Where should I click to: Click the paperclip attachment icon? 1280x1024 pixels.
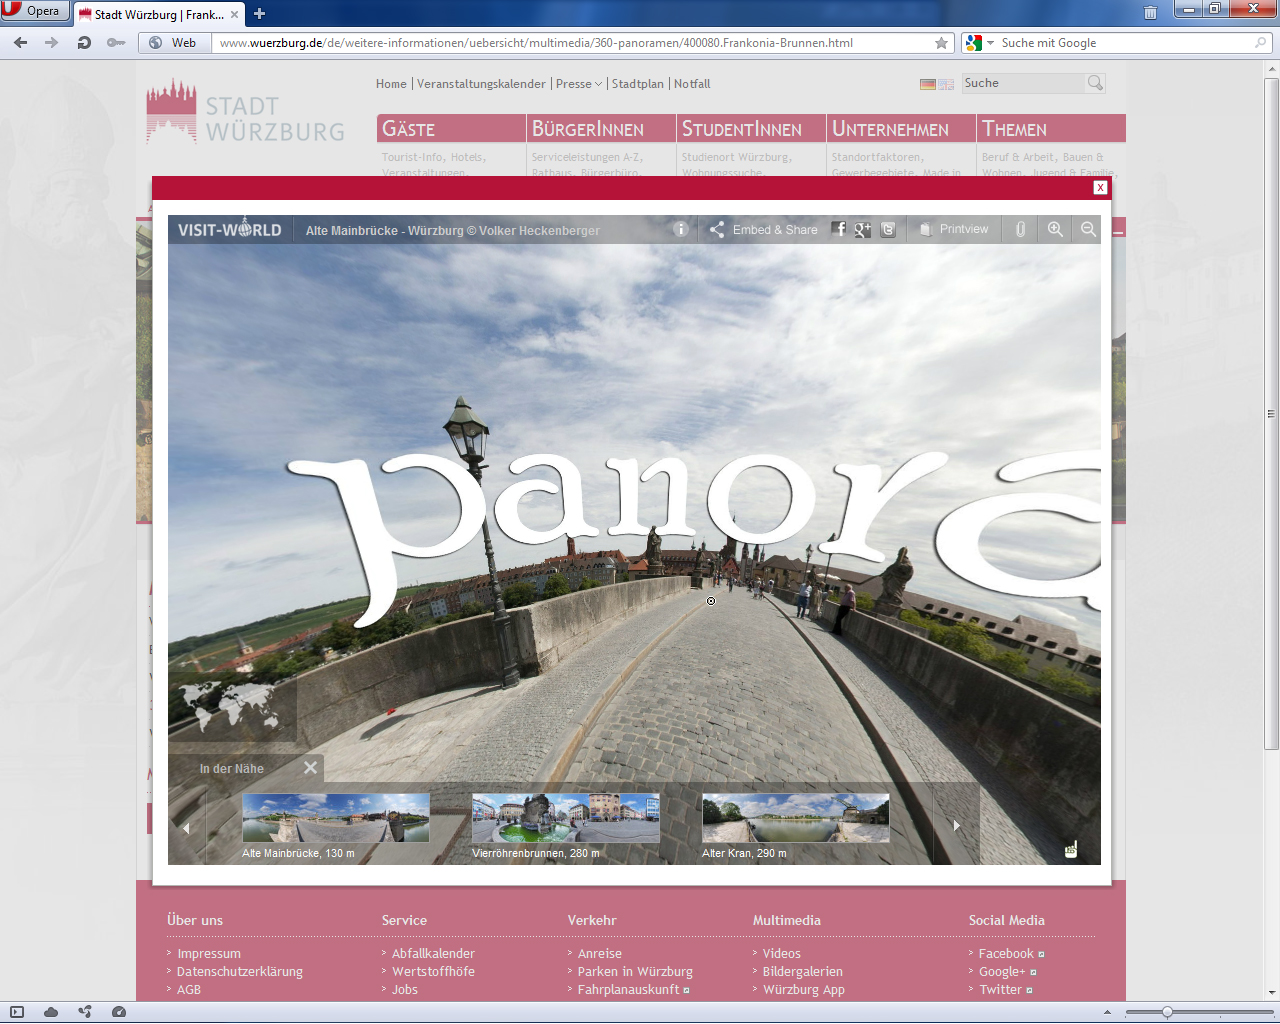tap(1020, 229)
